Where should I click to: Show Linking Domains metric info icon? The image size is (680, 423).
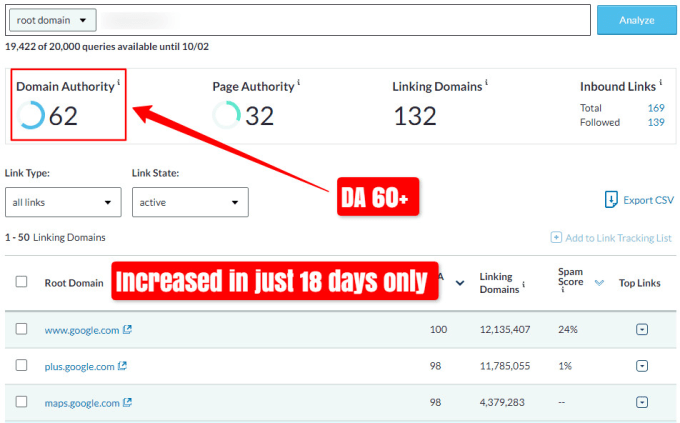(x=486, y=82)
